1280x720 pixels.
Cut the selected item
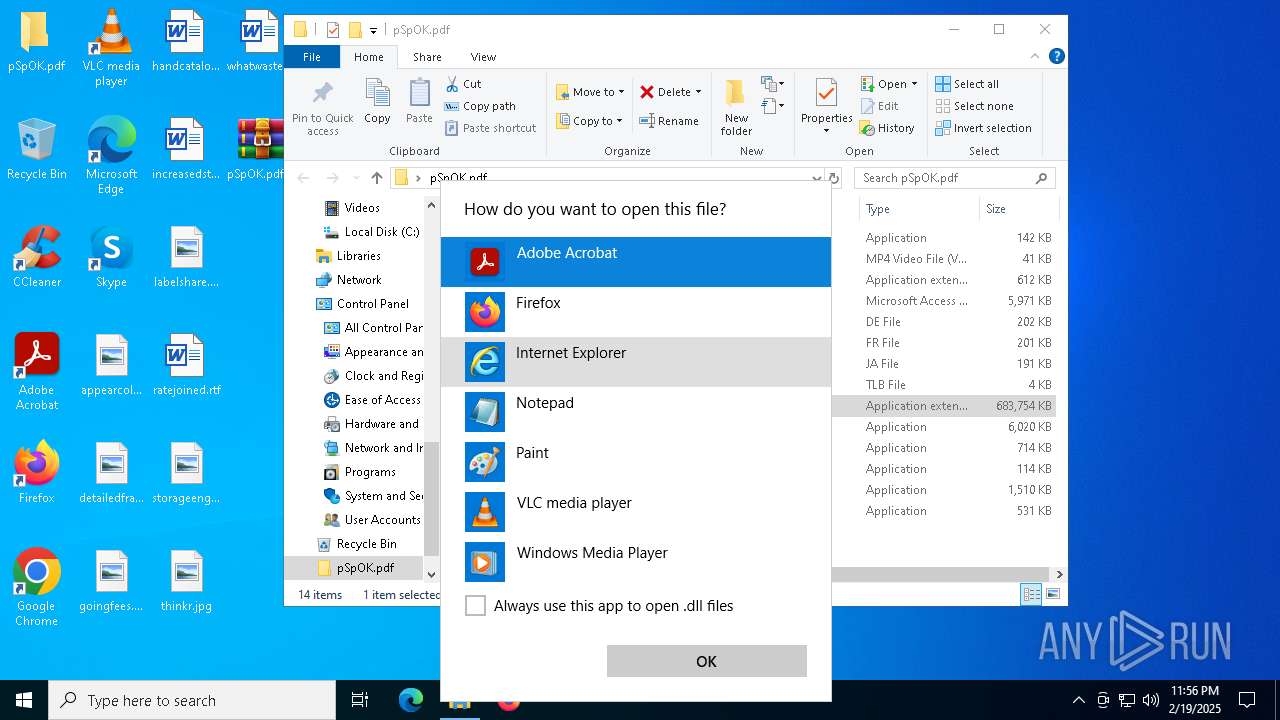point(463,84)
